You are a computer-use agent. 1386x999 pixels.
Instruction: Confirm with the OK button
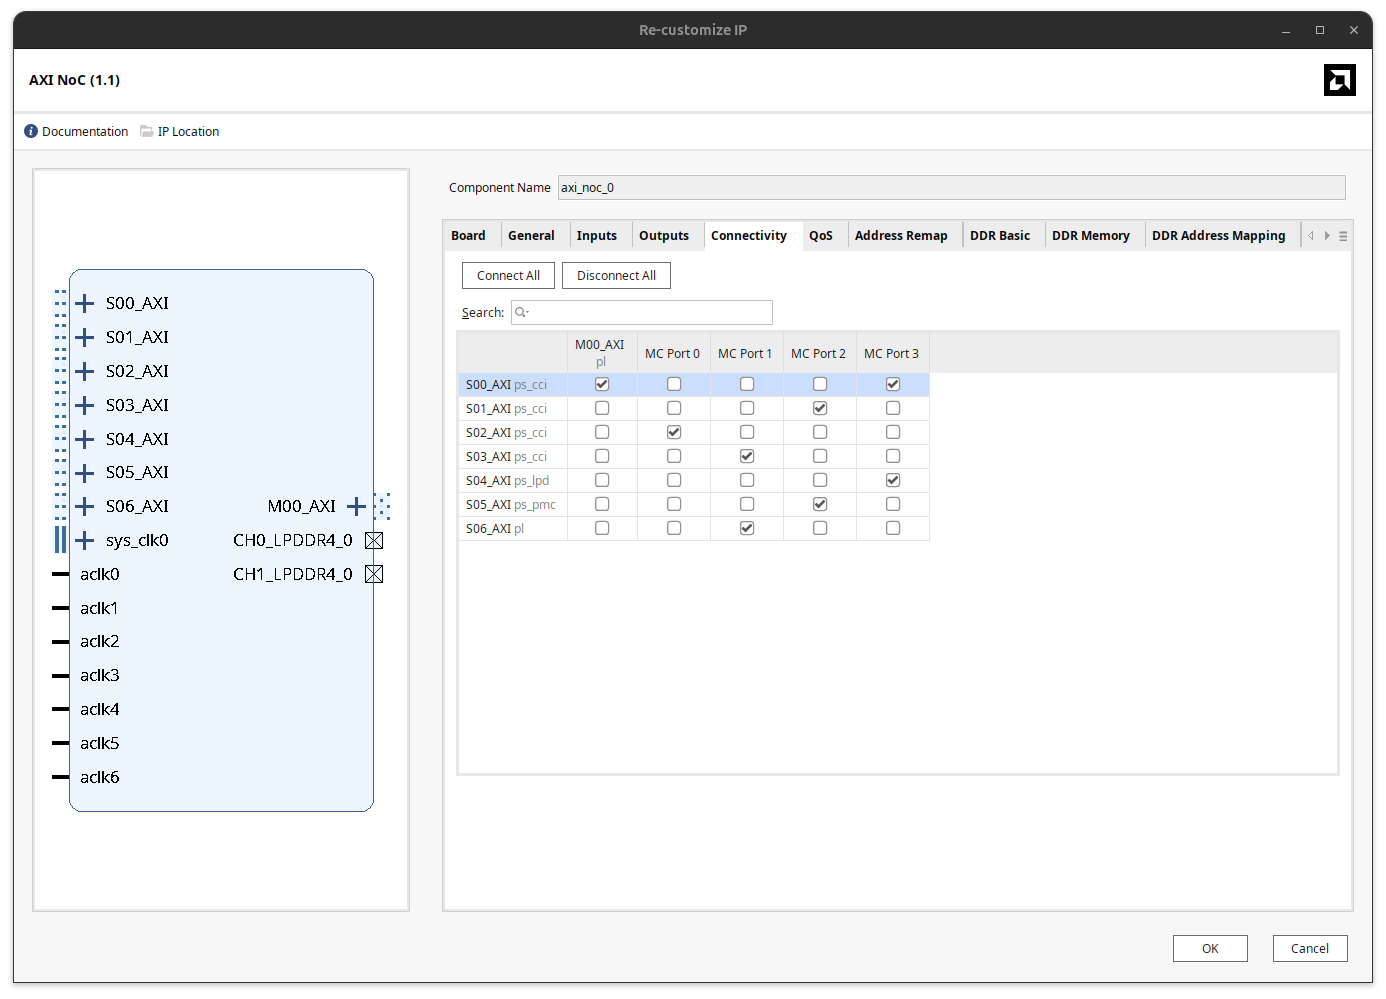[1210, 949]
